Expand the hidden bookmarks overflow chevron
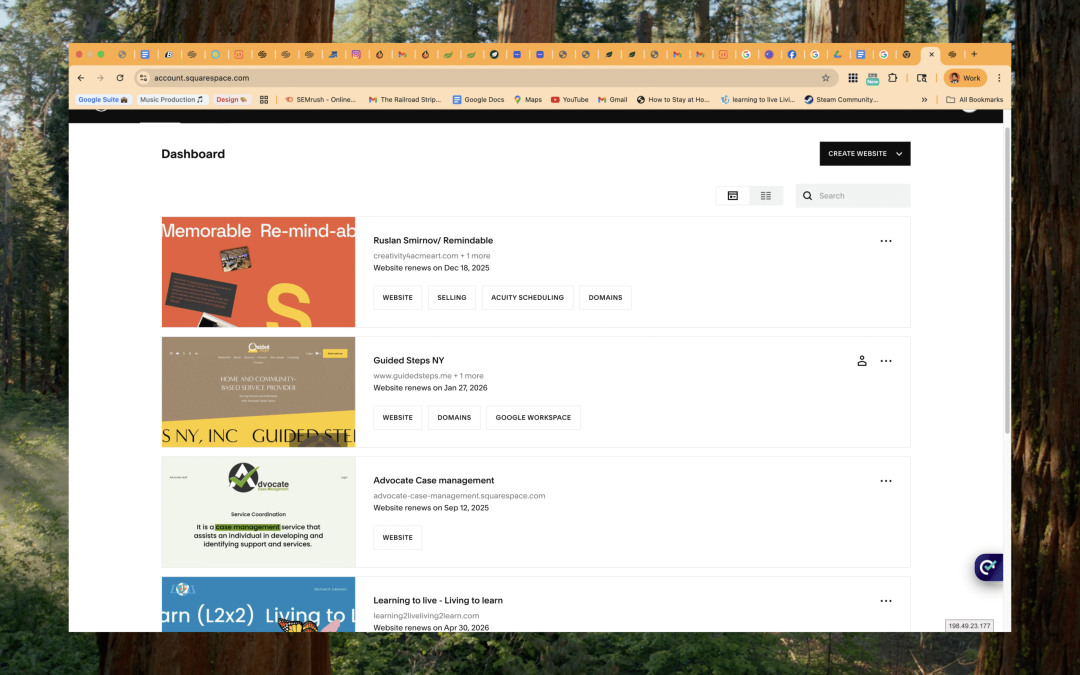The image size is (1080, 675). pyautogui.click(x=925, y=99)
